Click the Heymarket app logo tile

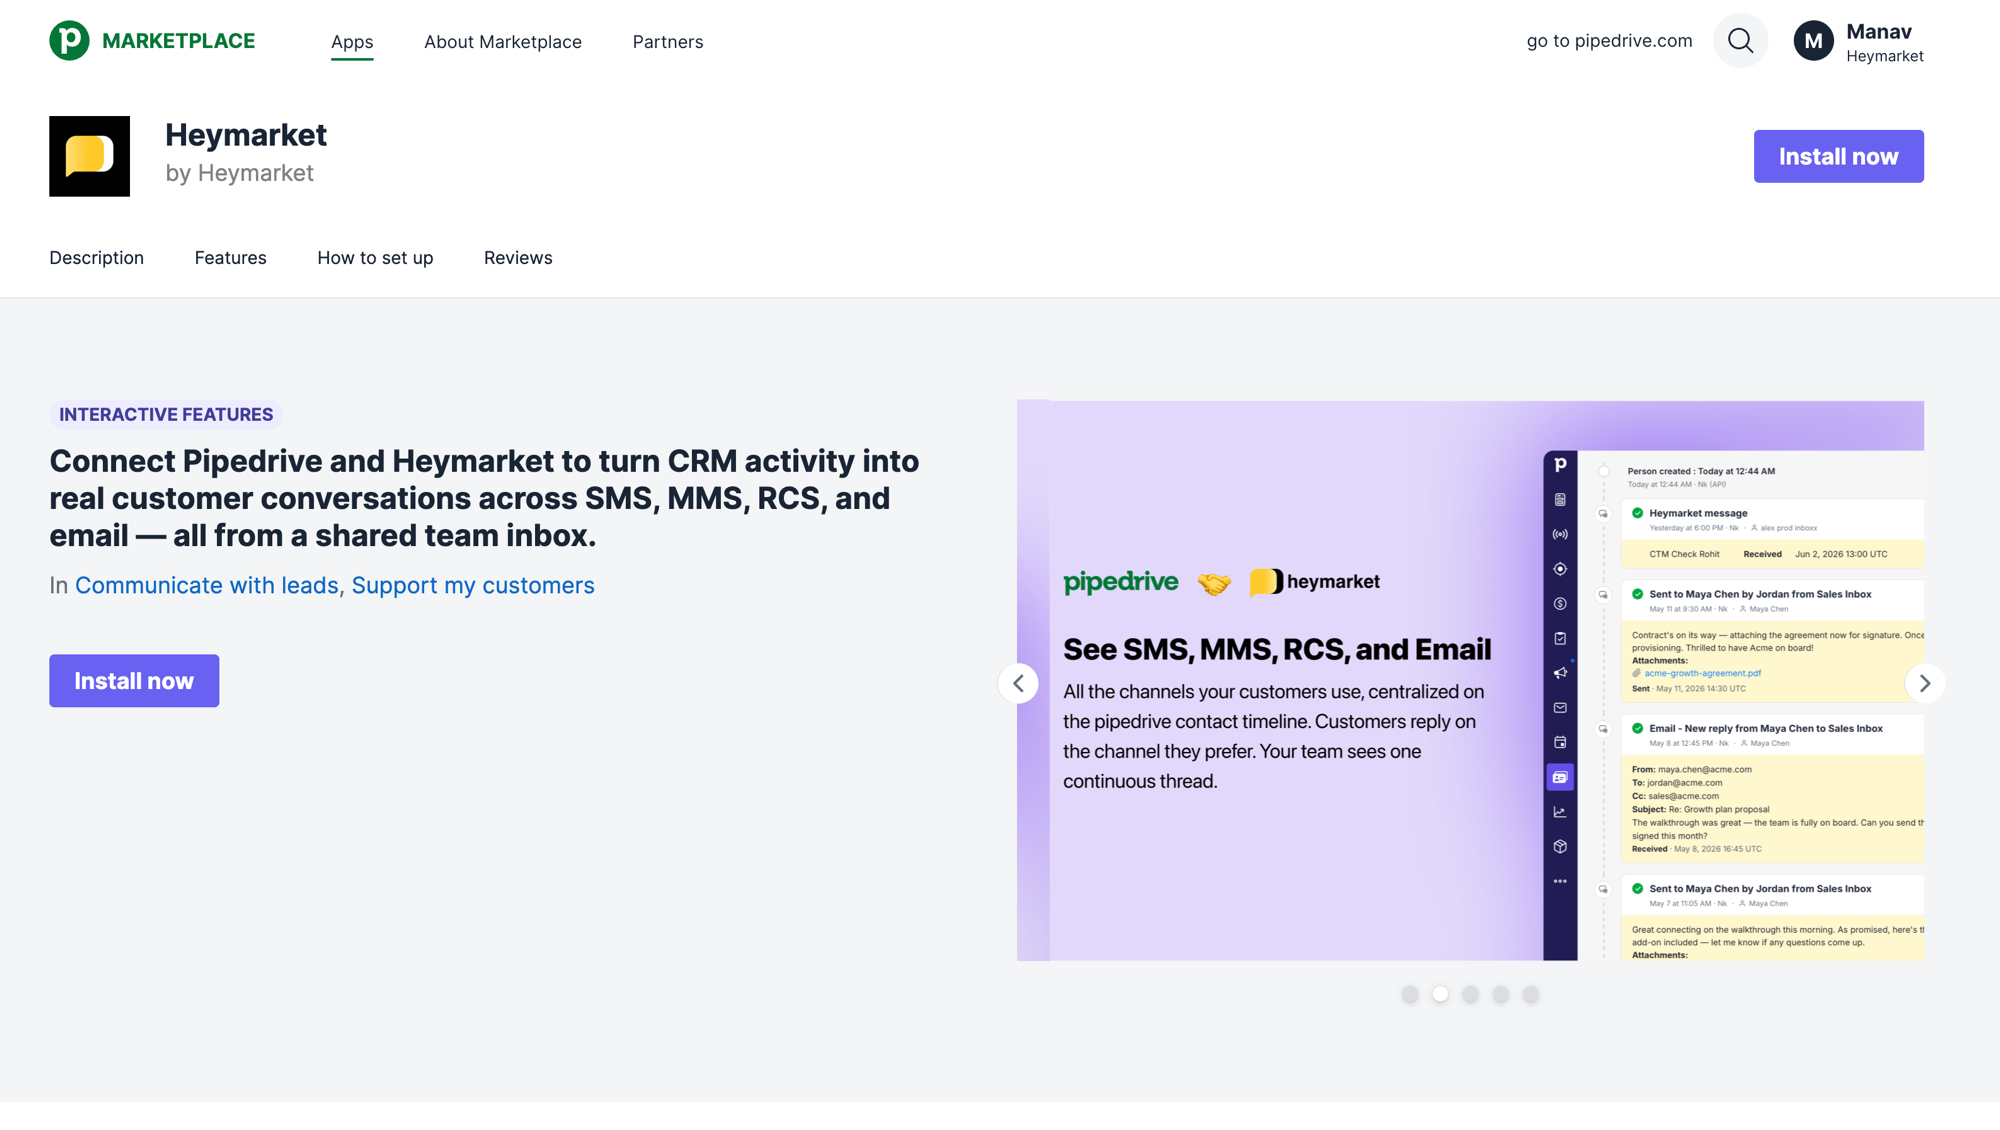tap(89, 156)
